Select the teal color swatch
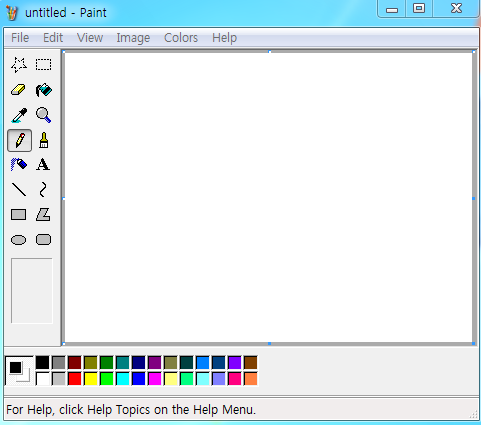The height and width of the screenshot is (425, 481). [123, 363]
